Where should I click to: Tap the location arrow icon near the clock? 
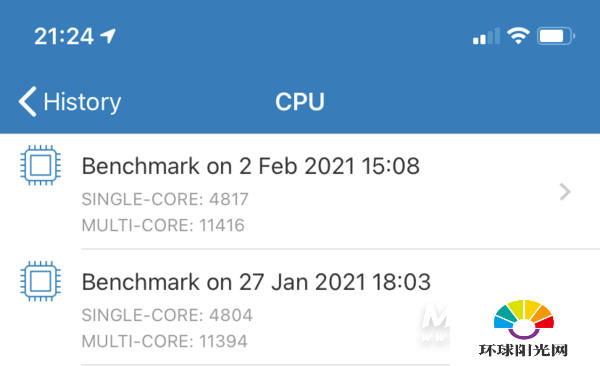click(108, 36)
